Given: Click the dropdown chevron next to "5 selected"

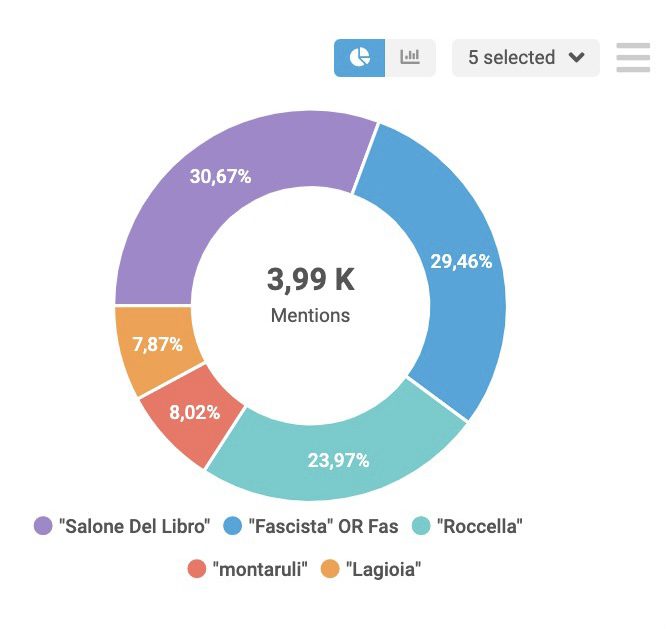Looking at the screenshot, I should [576, 58].
